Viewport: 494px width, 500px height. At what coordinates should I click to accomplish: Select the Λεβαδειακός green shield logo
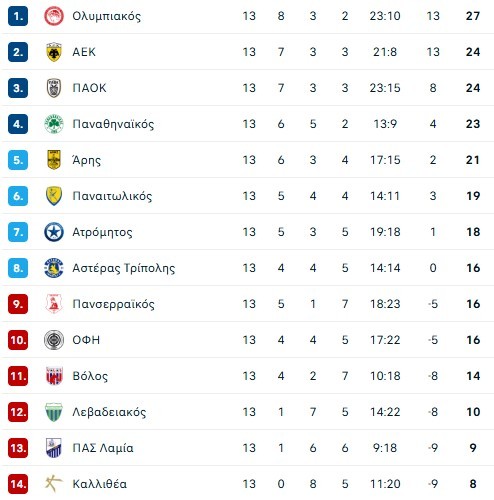tap(54, 412)
